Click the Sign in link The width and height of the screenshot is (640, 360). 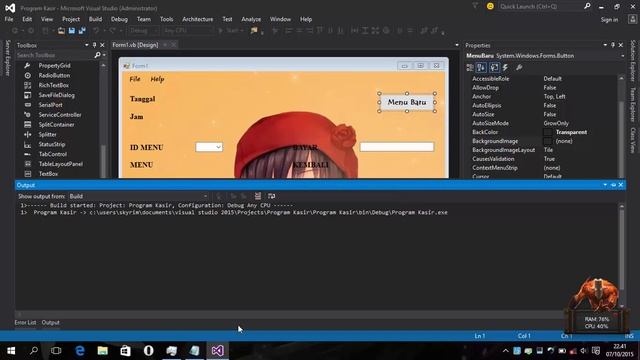609,20
